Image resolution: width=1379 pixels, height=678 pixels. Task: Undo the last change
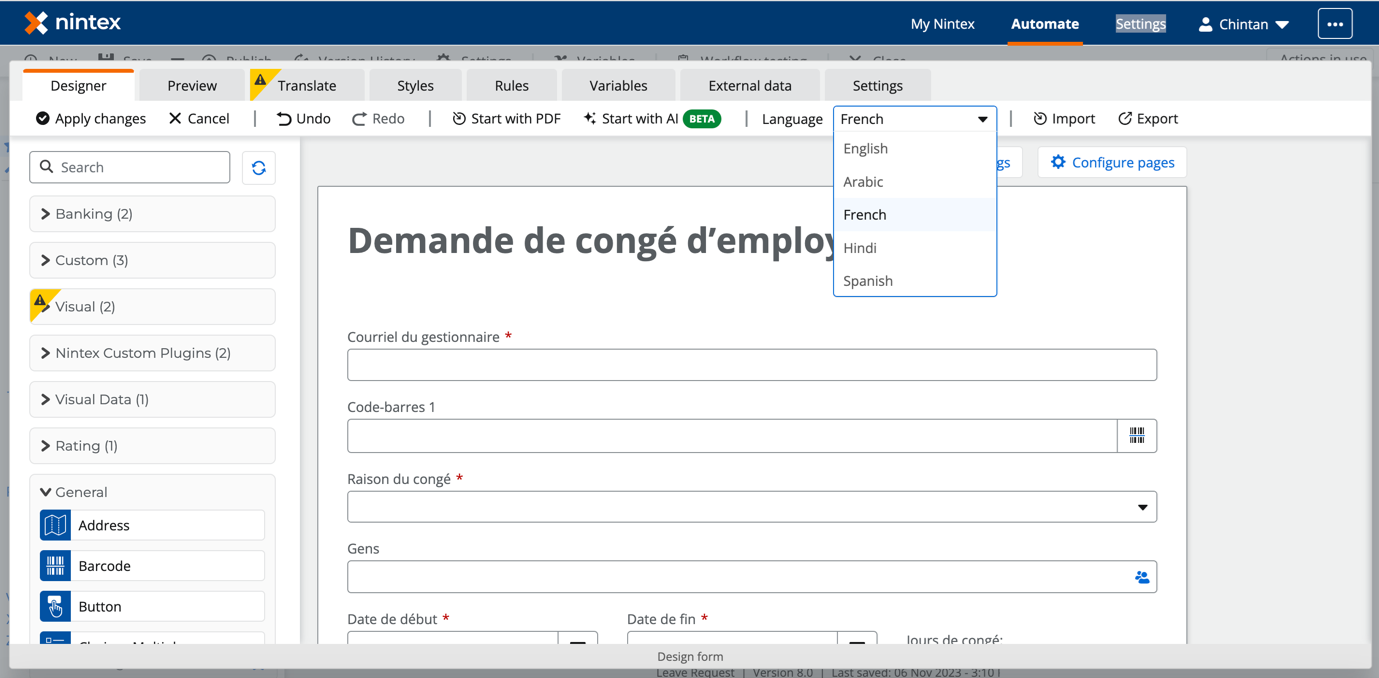point(304,118)
